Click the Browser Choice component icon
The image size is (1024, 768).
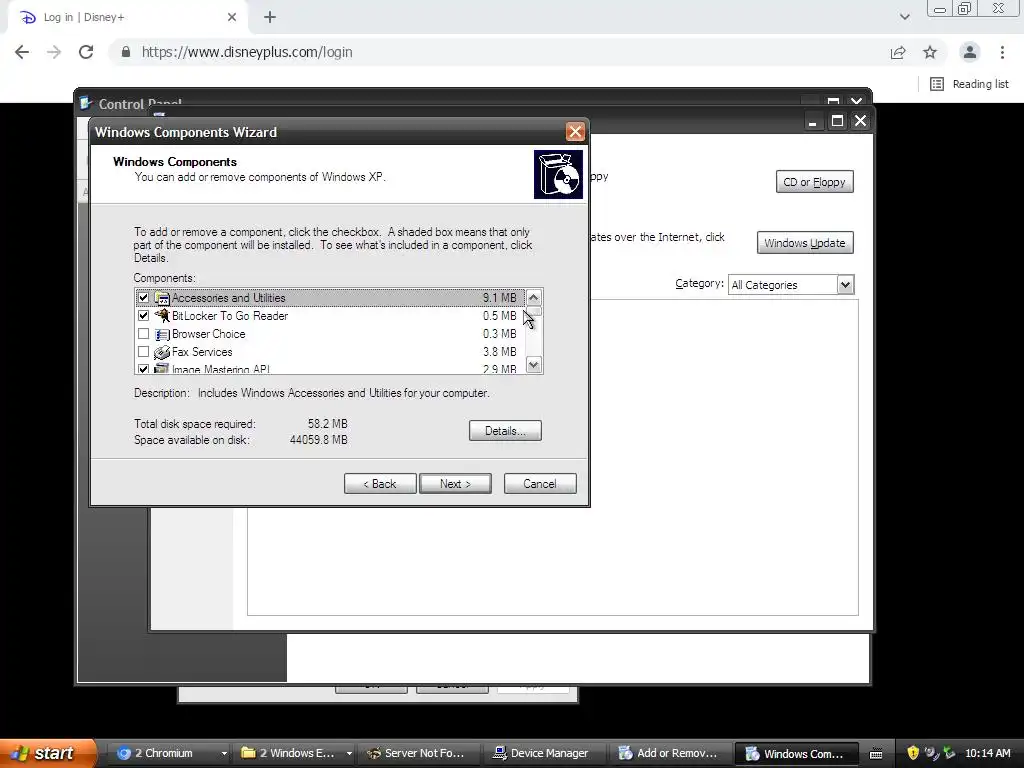pos(161,334)
